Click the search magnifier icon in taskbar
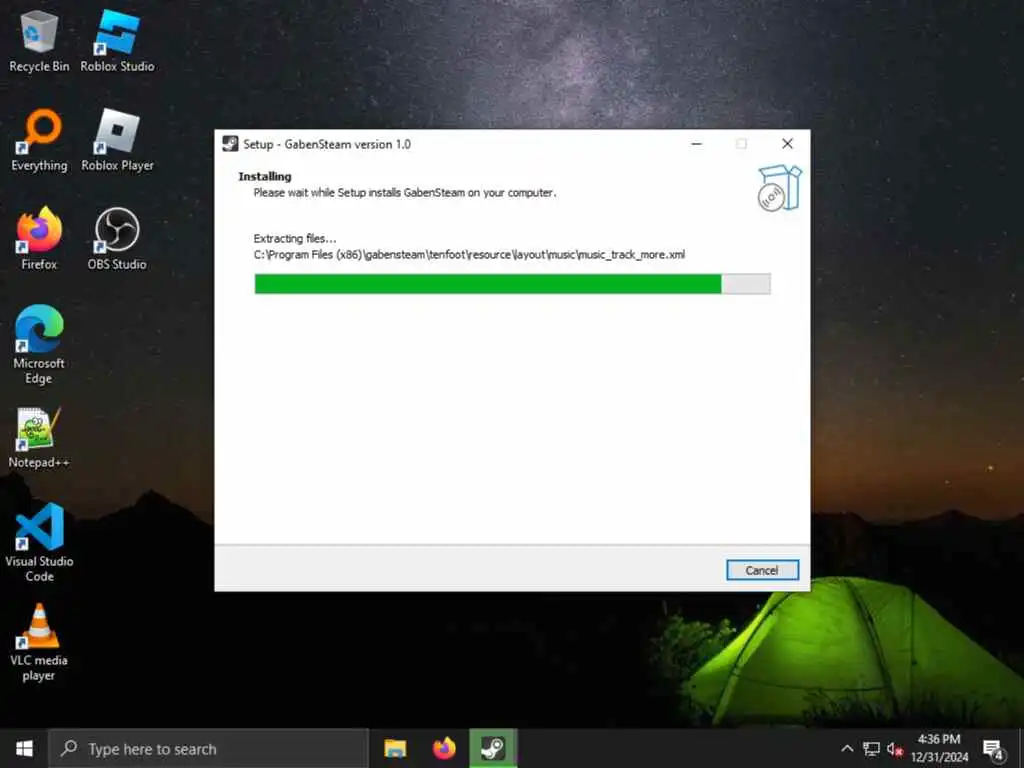 69,748
